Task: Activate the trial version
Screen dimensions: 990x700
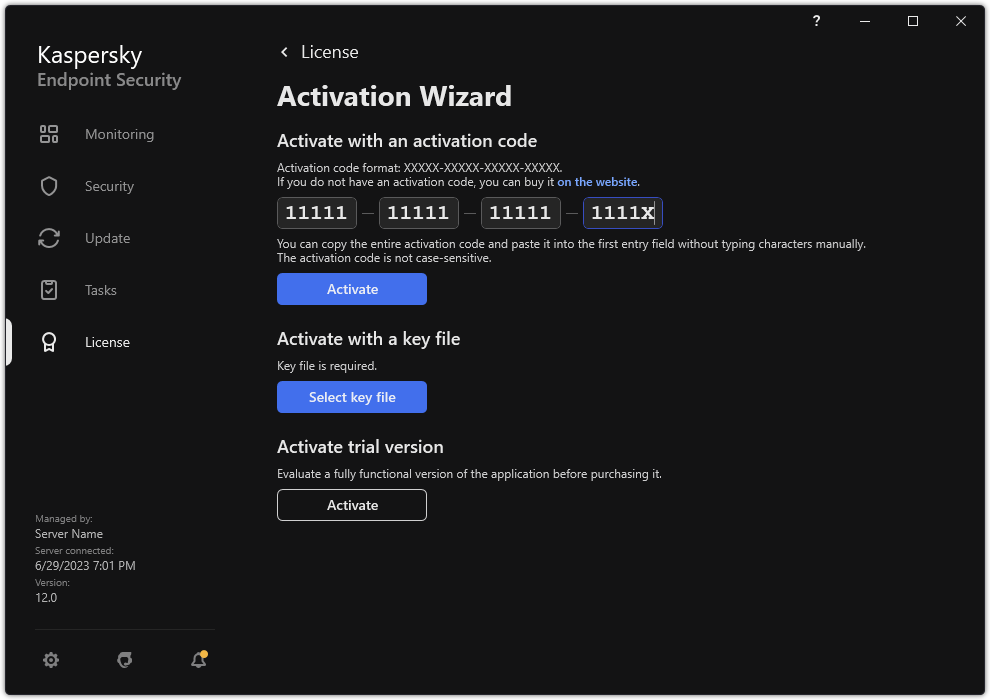Action: coord(352,505)
